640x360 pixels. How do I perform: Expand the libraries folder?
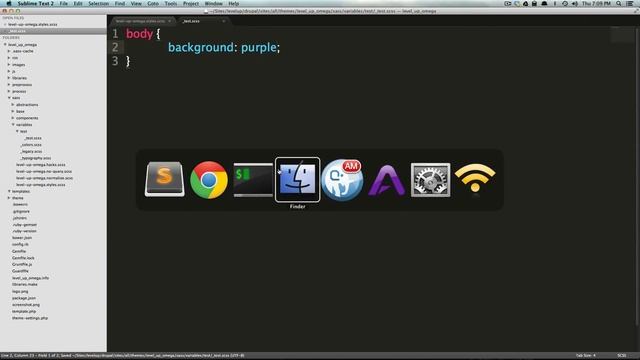point(9,78)
